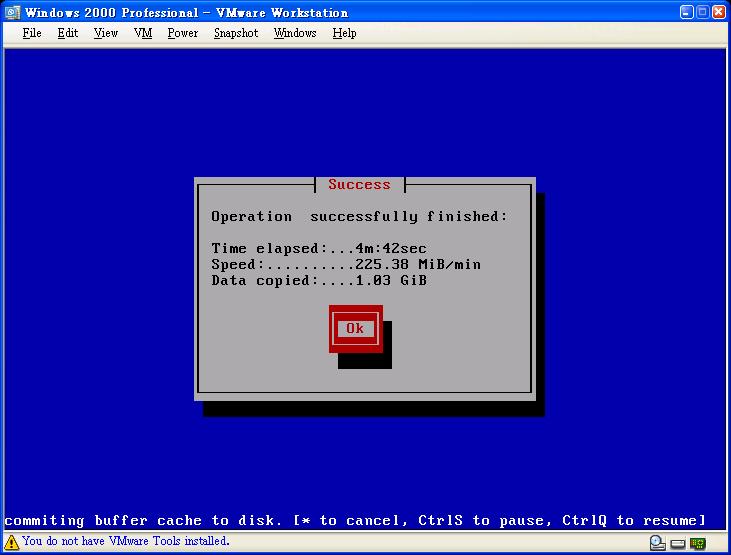Screen dimensions: 731x555
Task: Click the hard disk device status icon
Action: tap(678, 544)
